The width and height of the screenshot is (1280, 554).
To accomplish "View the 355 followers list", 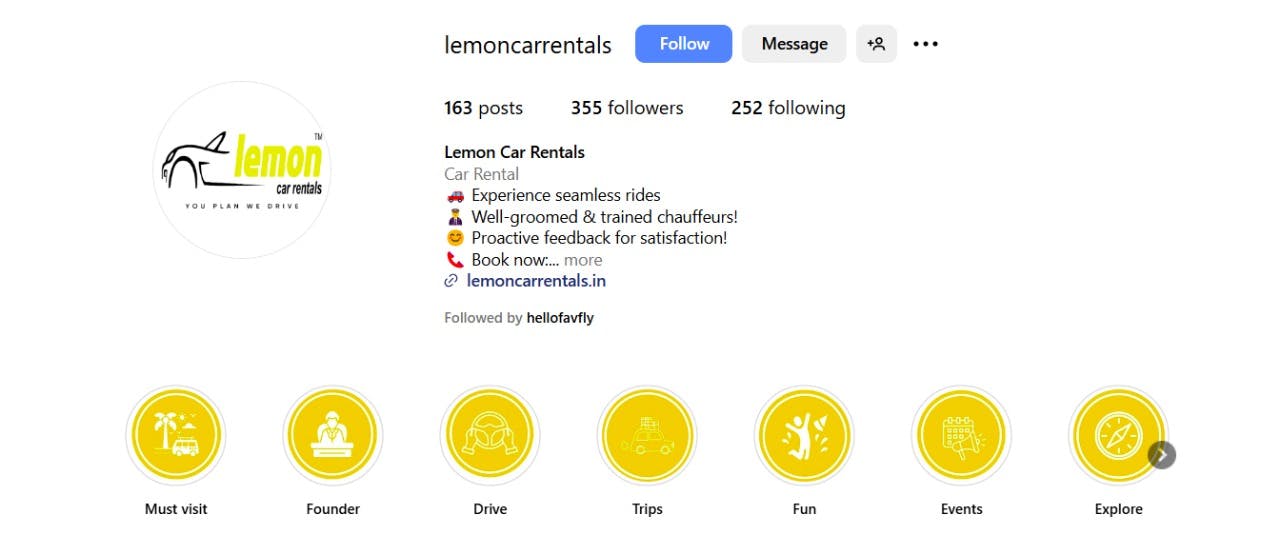I will (627, 108).
